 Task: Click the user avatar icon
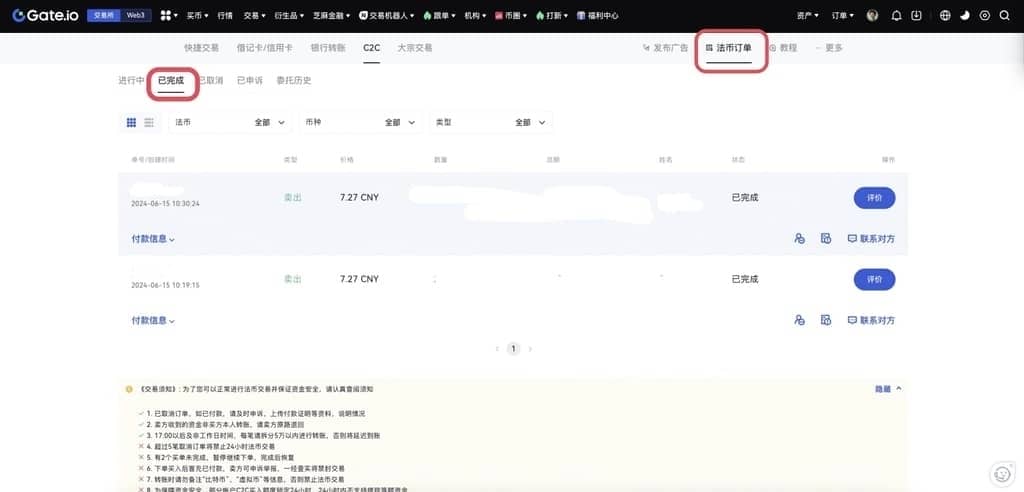click(872, 16)
